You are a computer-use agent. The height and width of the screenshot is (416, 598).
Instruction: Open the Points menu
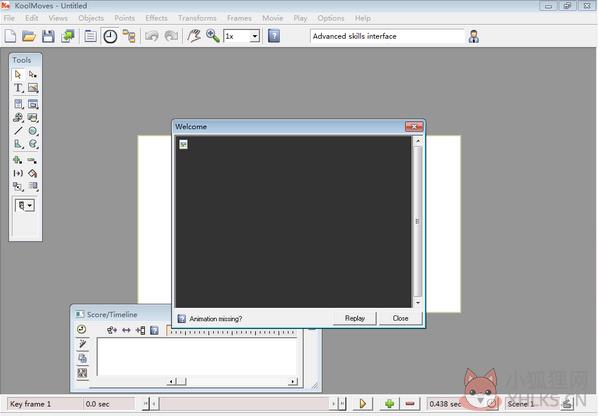click(124, 18)
